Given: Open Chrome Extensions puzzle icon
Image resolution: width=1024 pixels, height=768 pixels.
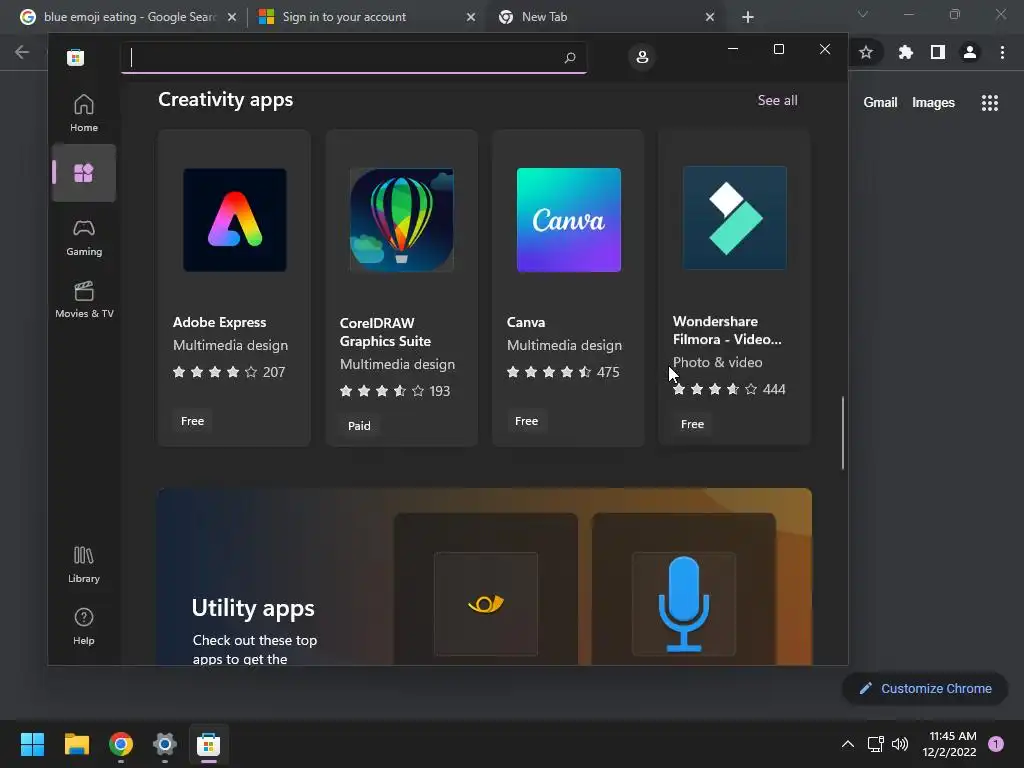Looking at the screenshot, I should (906, 52).
